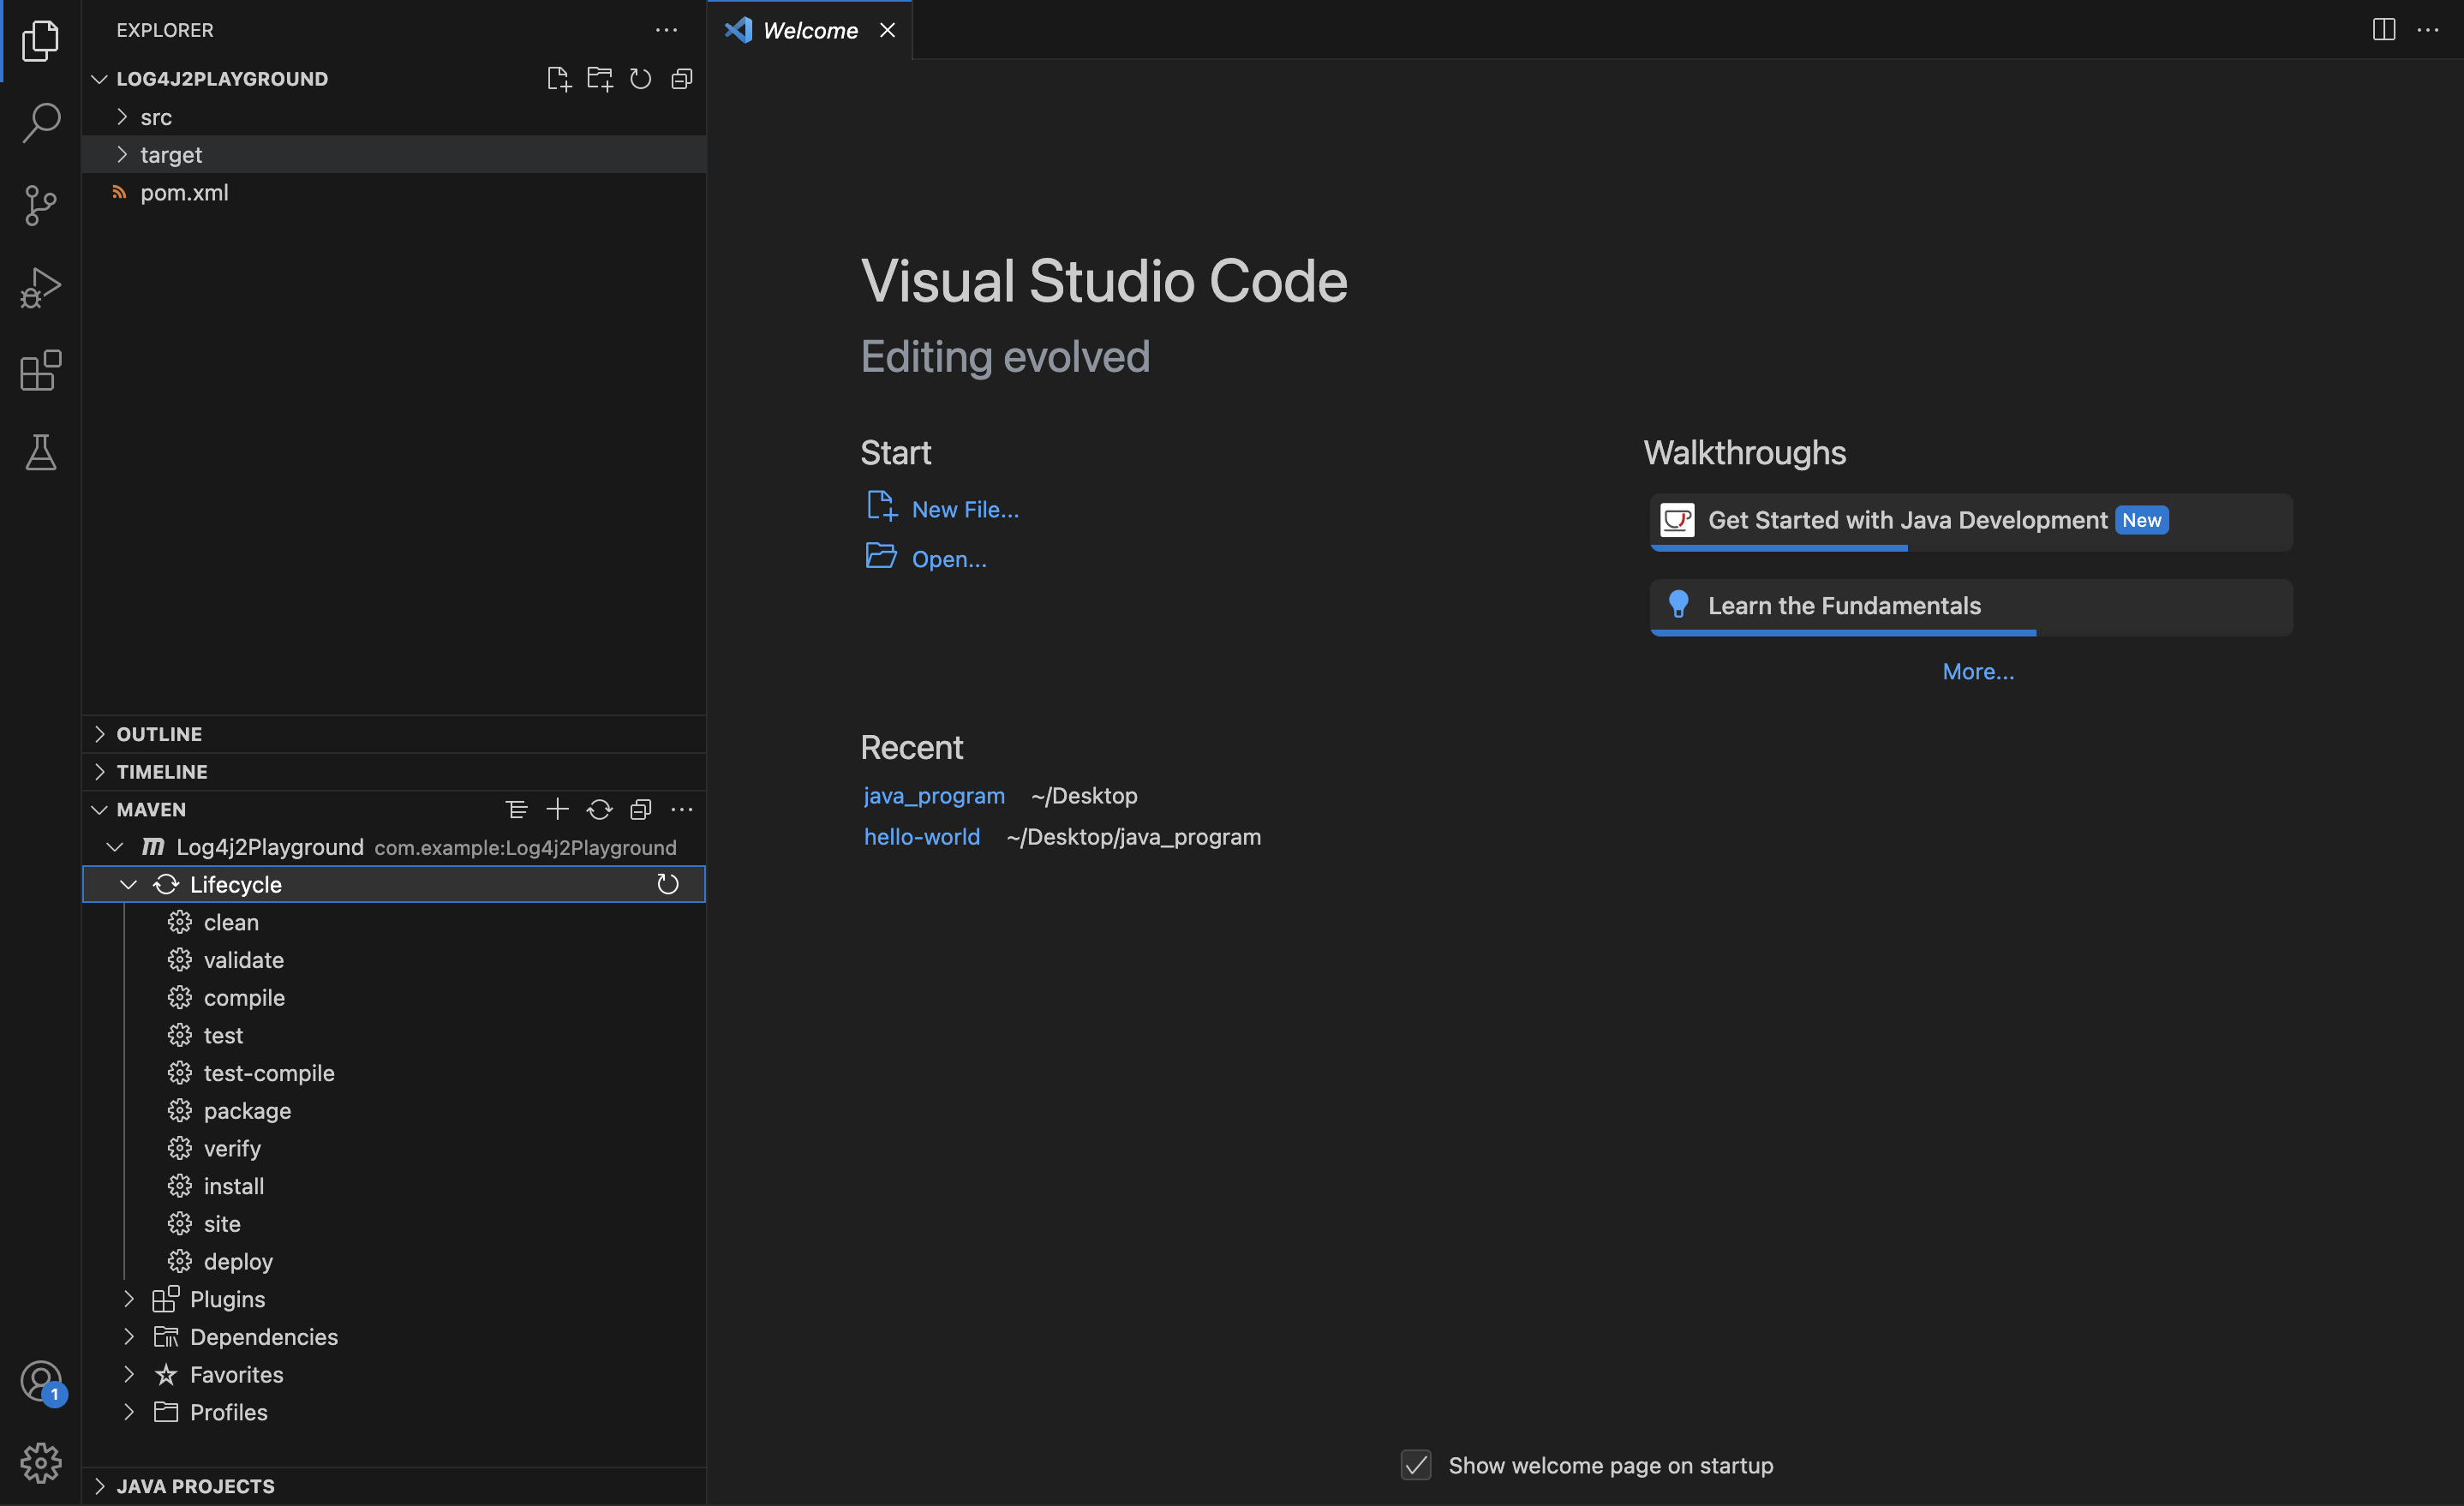Toggle flat list view in Maven panel
This screenshot has height=1506, width=2464.
(517, 809)
